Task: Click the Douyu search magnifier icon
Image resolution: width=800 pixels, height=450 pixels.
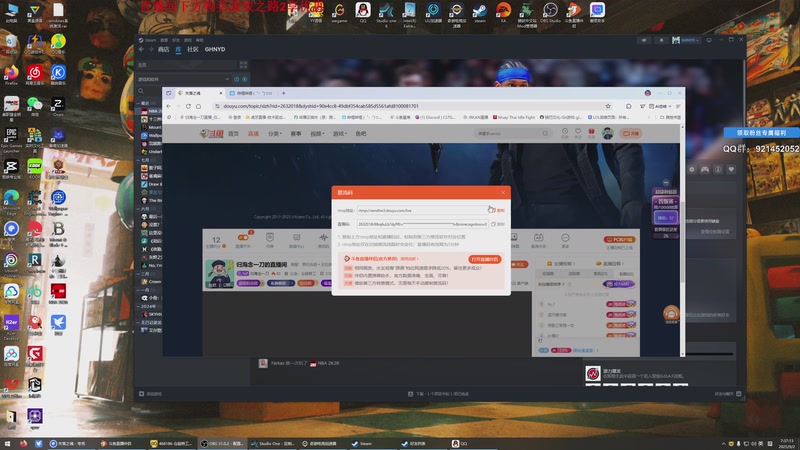Action: (545, 134)
